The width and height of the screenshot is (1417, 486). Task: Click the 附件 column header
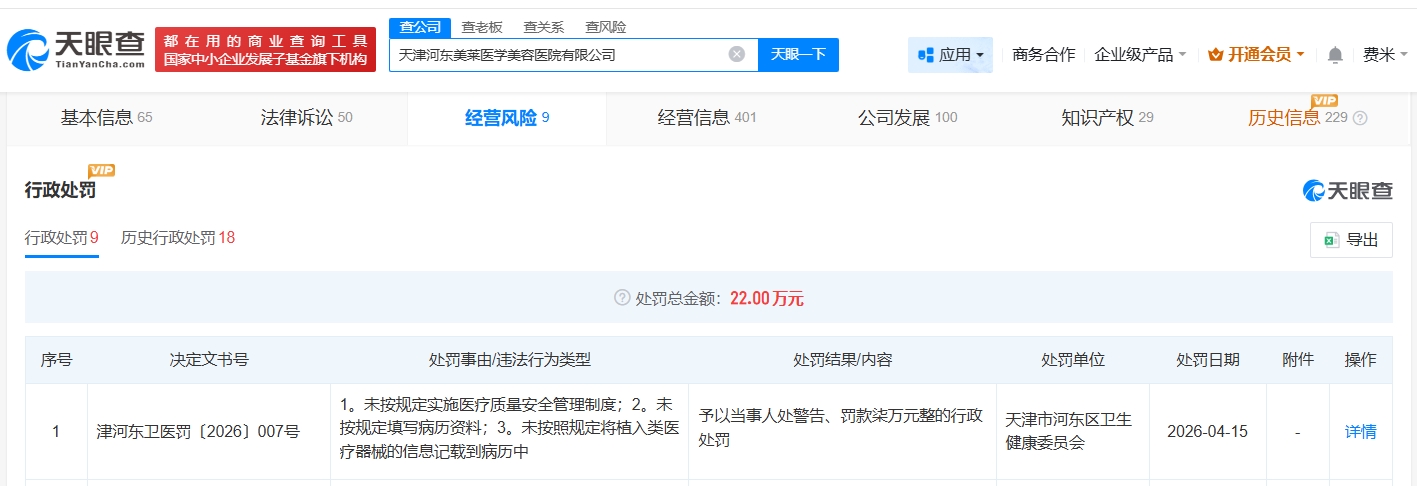(1298, 360)
